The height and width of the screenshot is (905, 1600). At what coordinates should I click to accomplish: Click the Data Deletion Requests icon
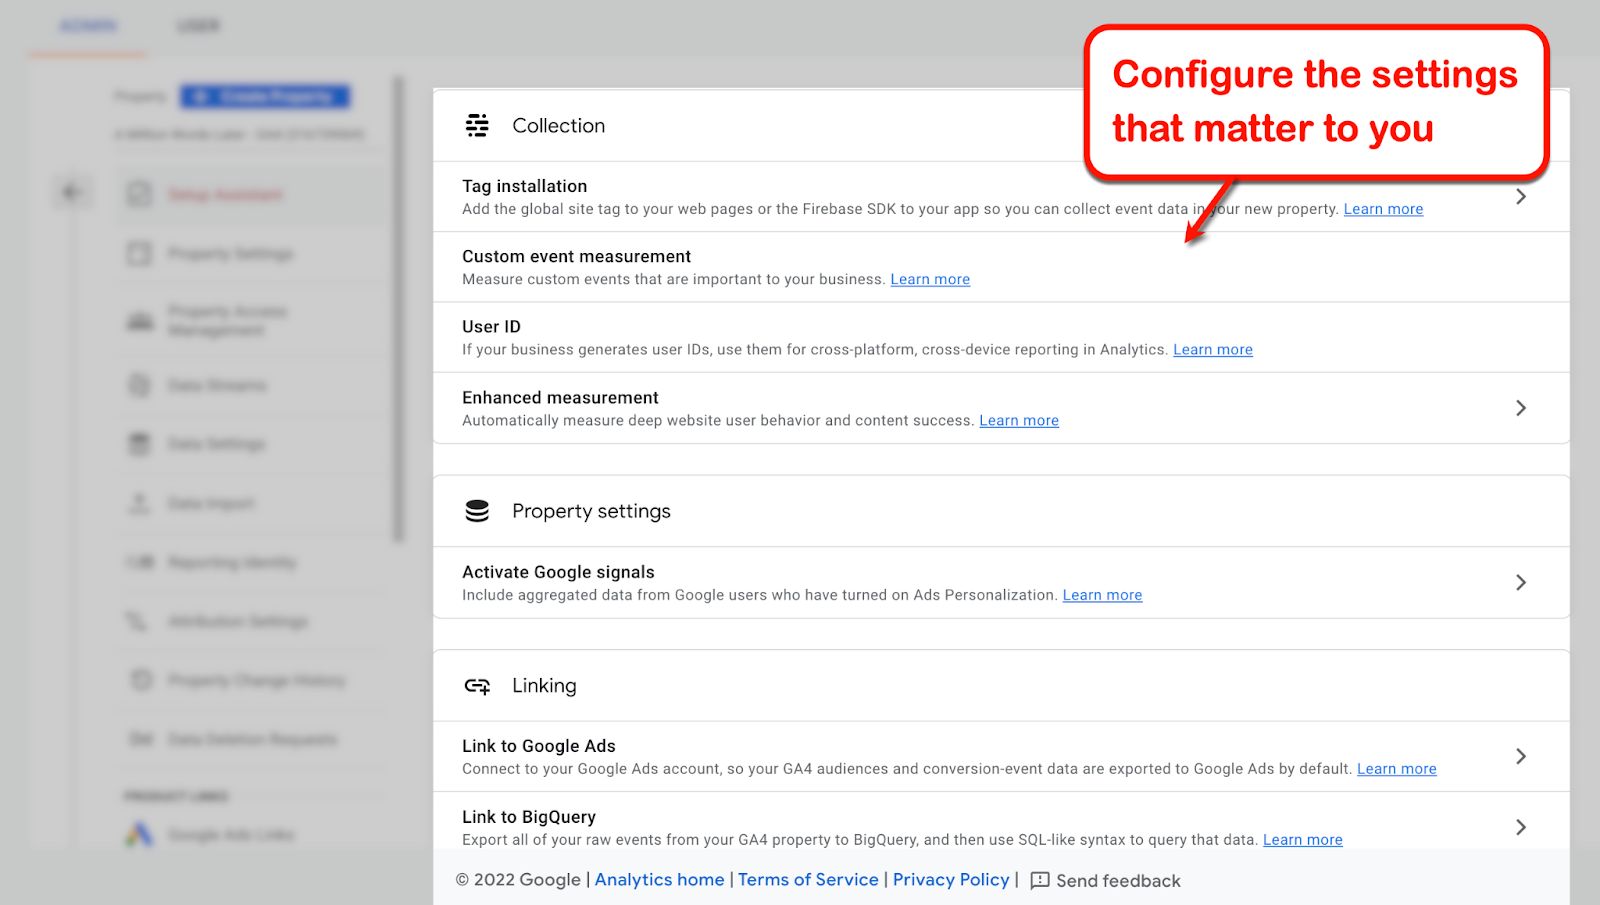[141, 739]
